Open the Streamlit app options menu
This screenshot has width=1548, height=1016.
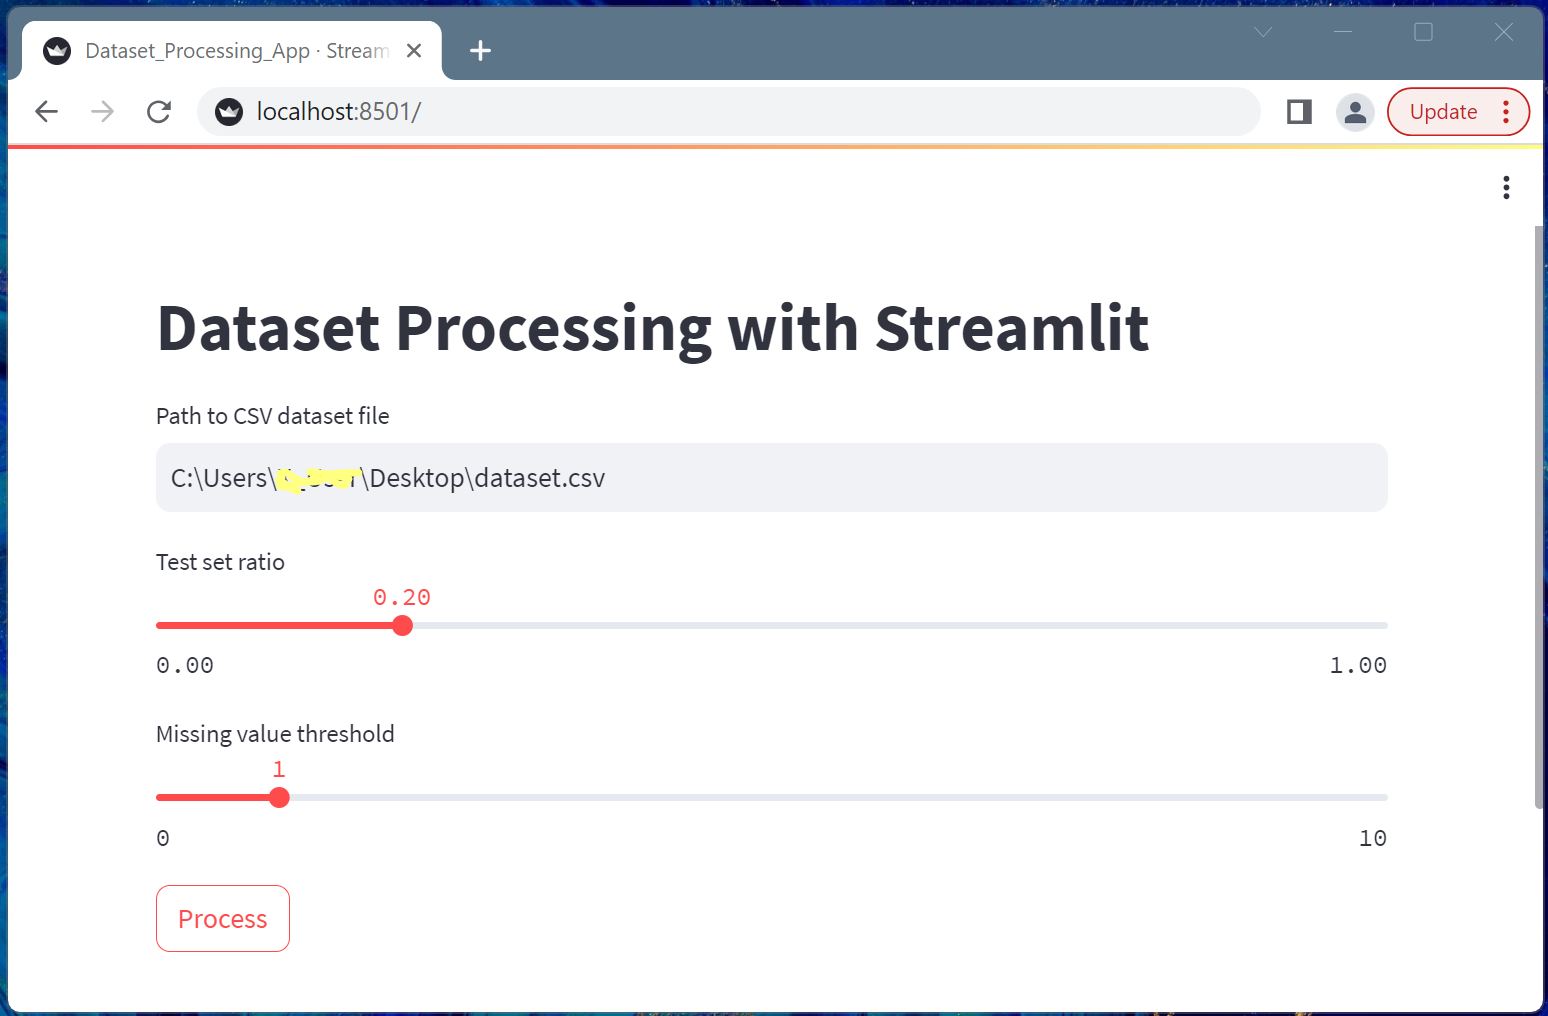click(1506, 187)
